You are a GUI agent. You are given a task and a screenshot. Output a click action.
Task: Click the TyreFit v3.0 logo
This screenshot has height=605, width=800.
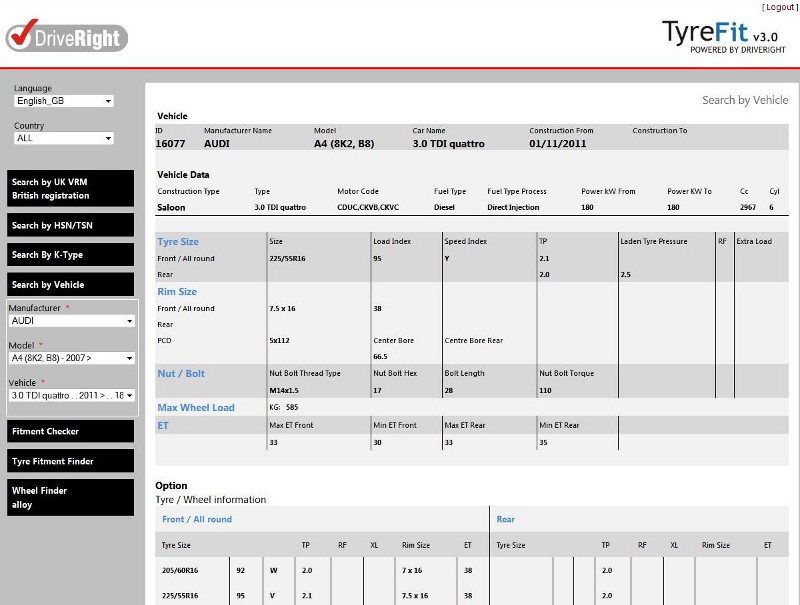(x=723, y=37)
